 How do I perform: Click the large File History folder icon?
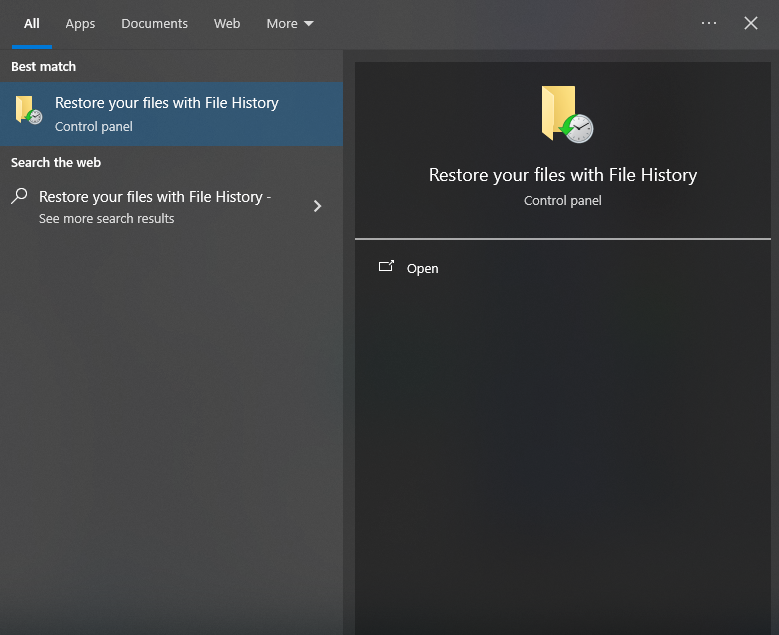coord(567,114)
